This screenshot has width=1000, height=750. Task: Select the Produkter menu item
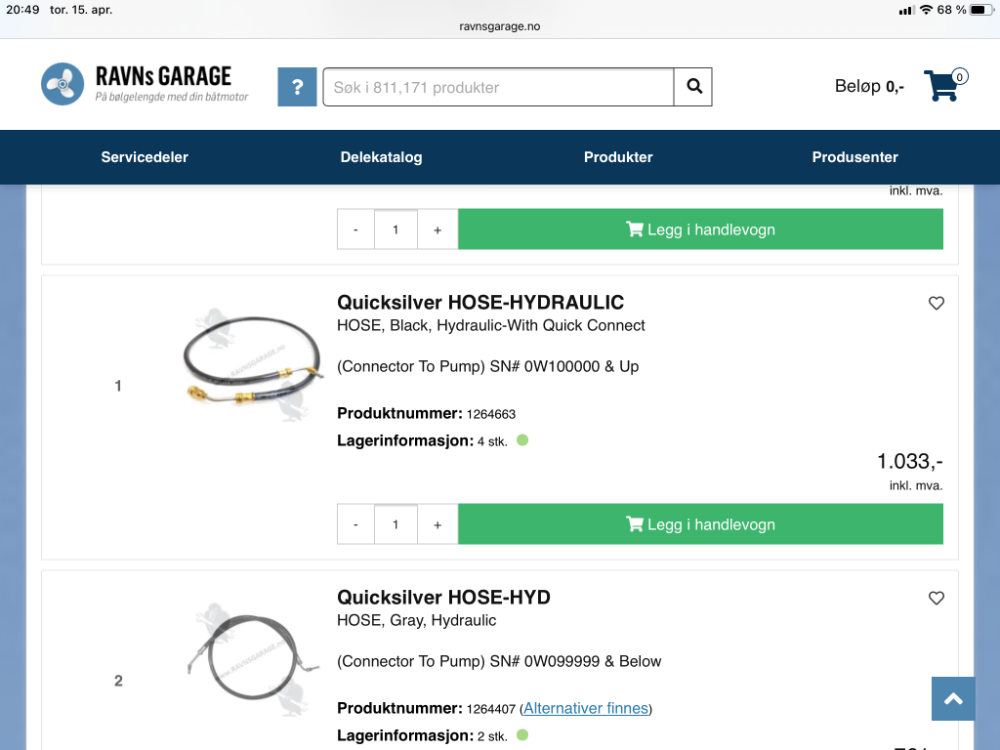[618, 157]
